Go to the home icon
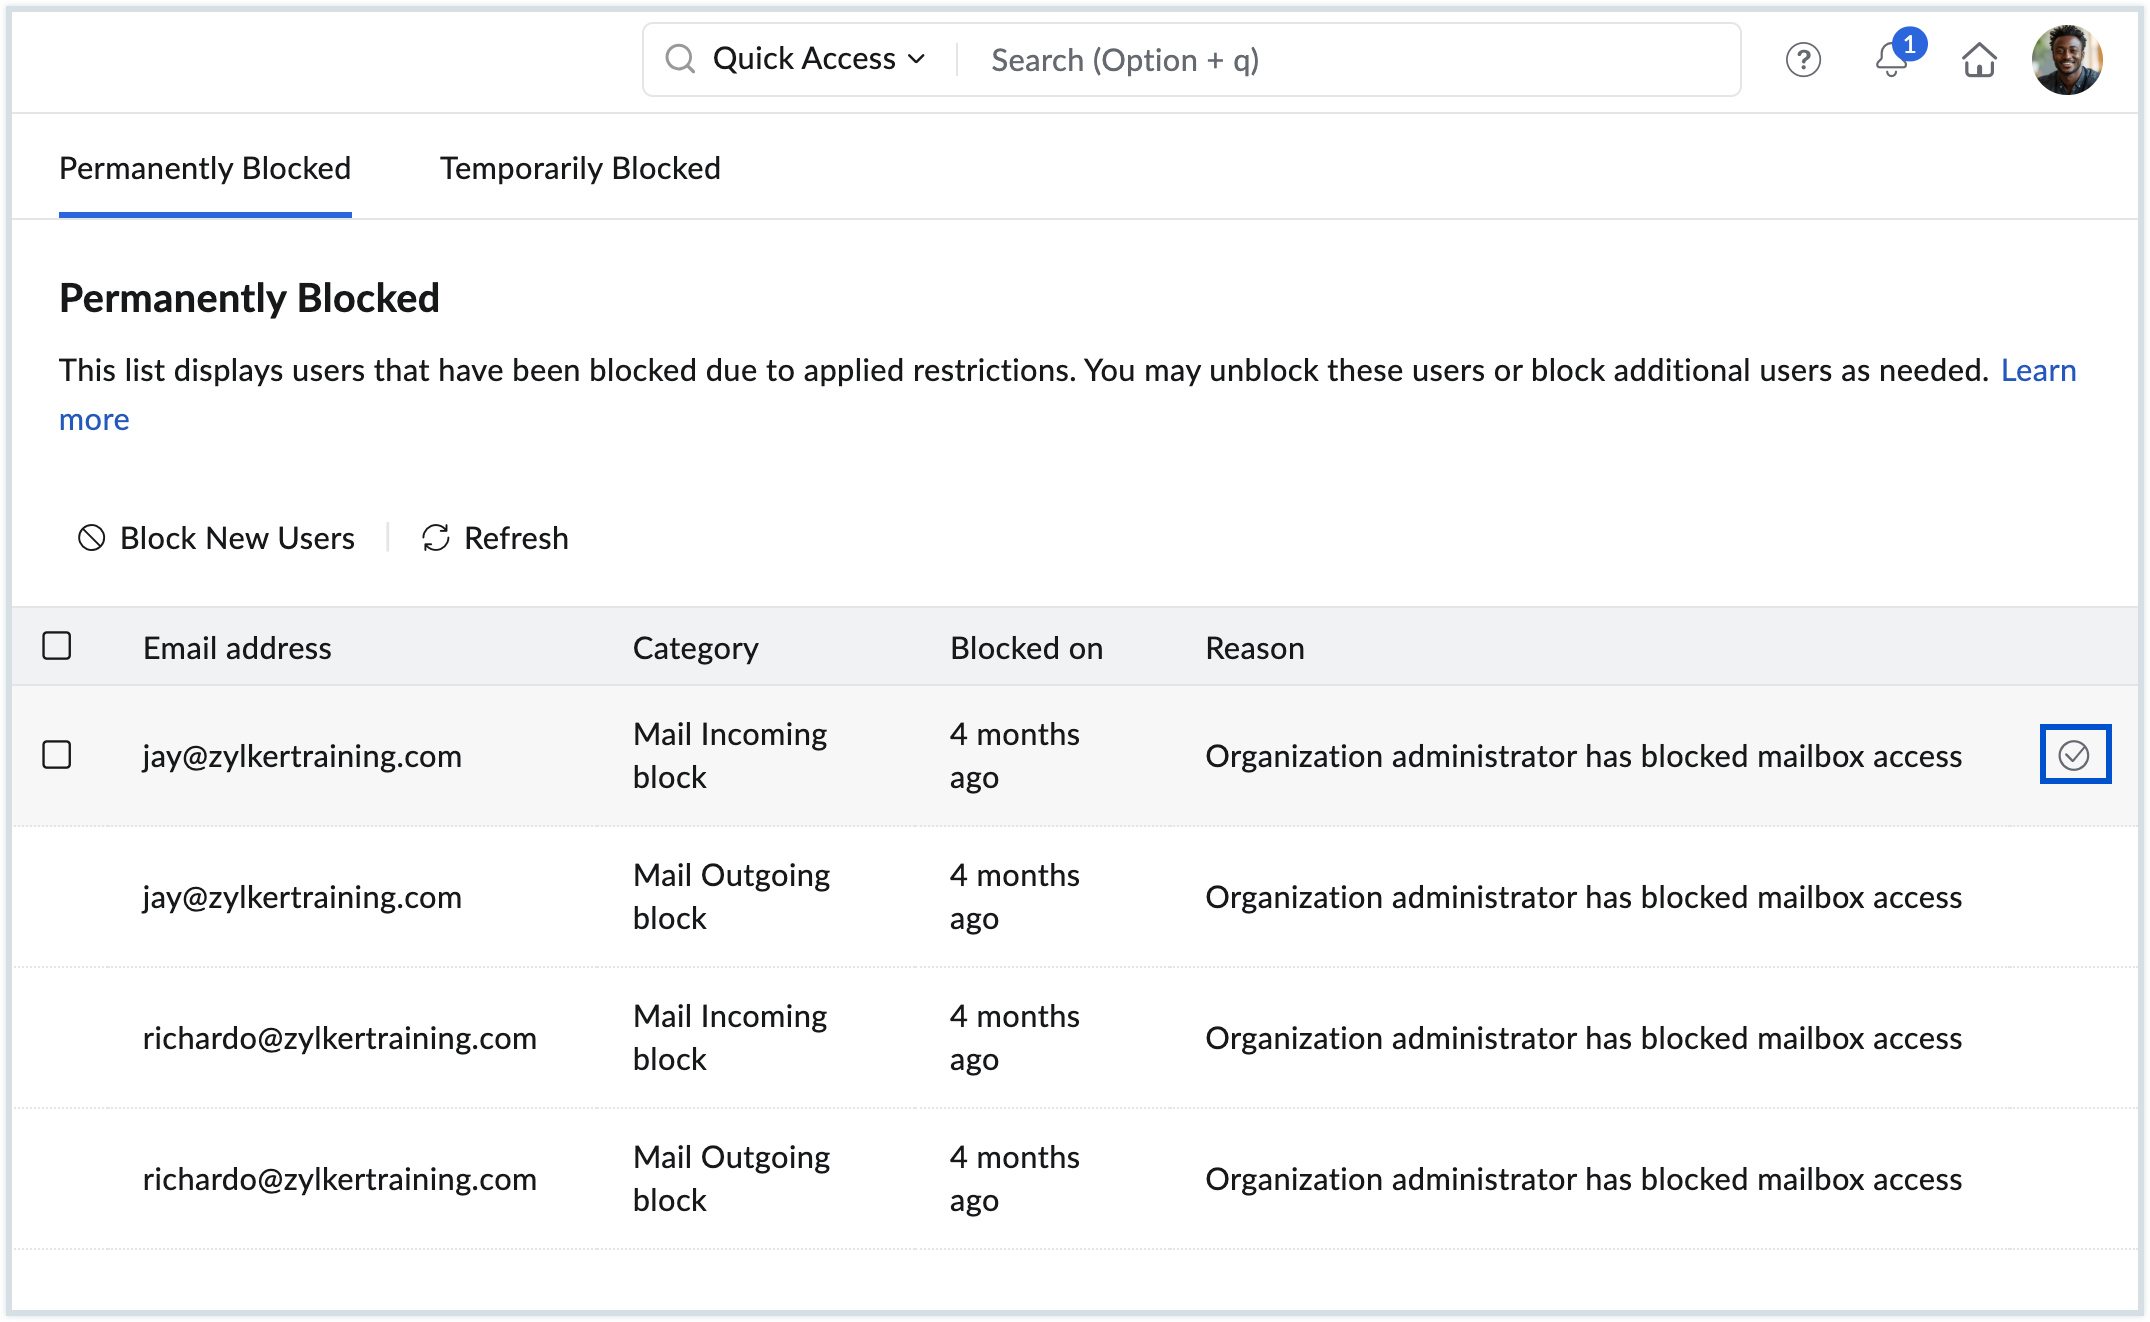2150x1322 pixels. (1979, 60)
